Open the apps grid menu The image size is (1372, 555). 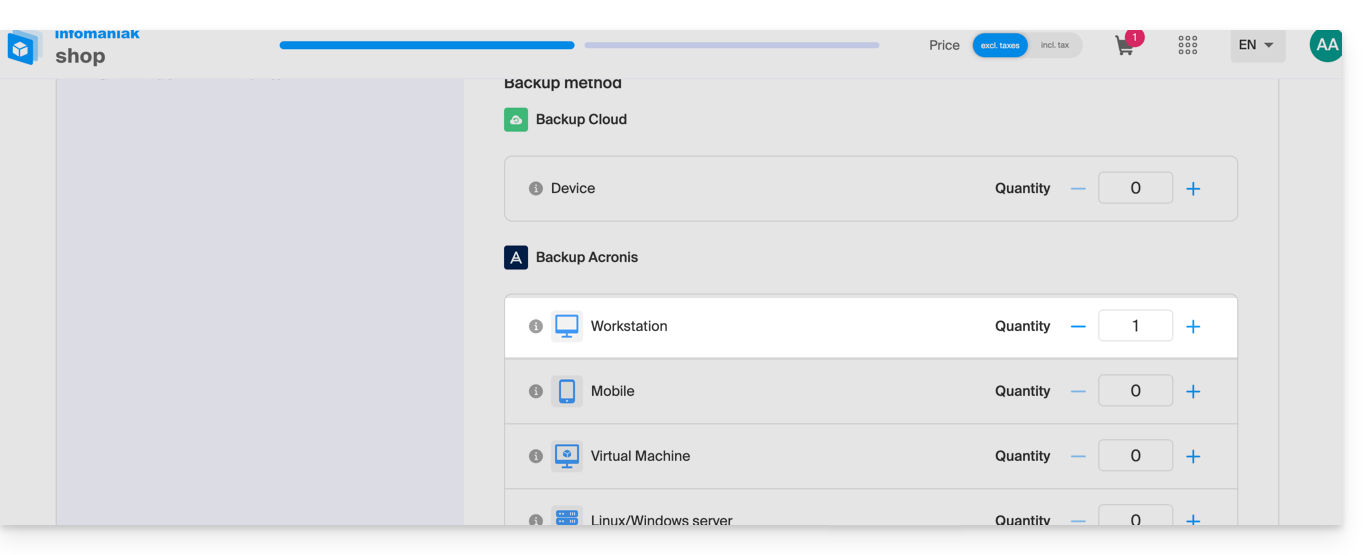point(1188,45)
